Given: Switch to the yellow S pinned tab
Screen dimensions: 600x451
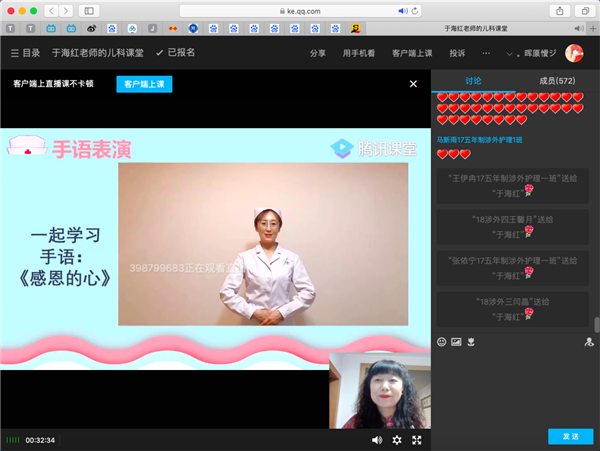Looking at the screenshot, I should (355, 28).
